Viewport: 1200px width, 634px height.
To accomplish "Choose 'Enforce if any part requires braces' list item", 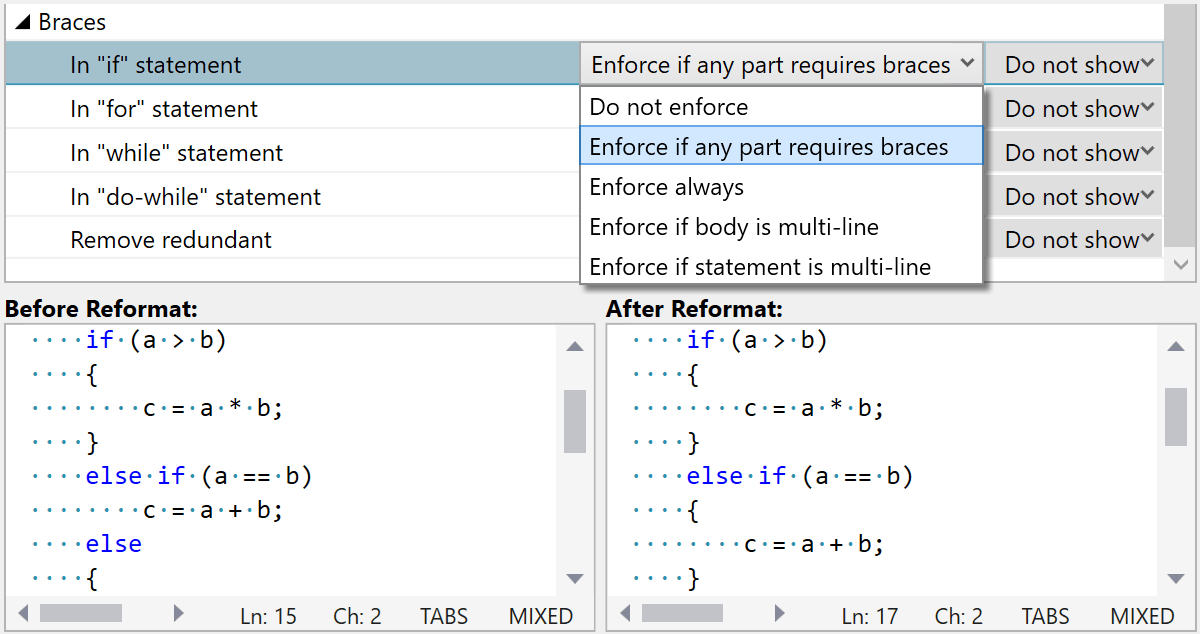I will click(768, 147).
